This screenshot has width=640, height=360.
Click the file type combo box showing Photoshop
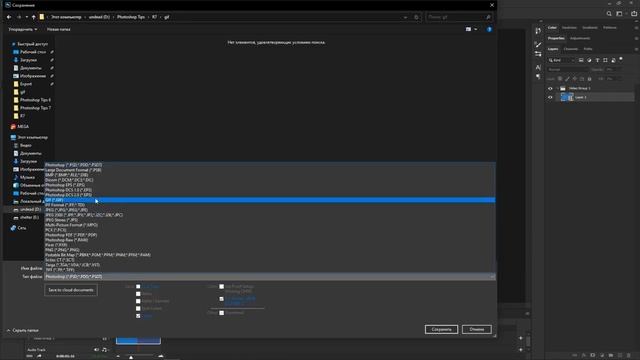coord(270,277)
